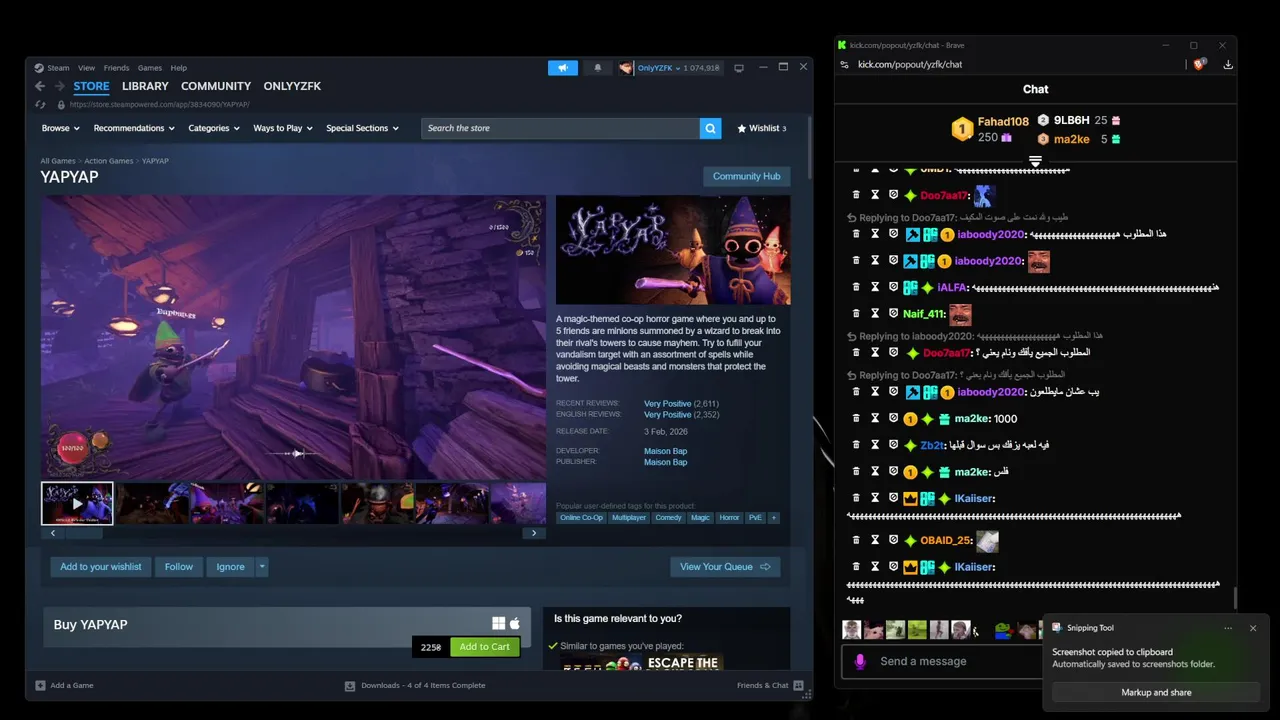Switch to the ONLYYZFK tab
The image size is (1280, 720).
(x=292, y=86)
